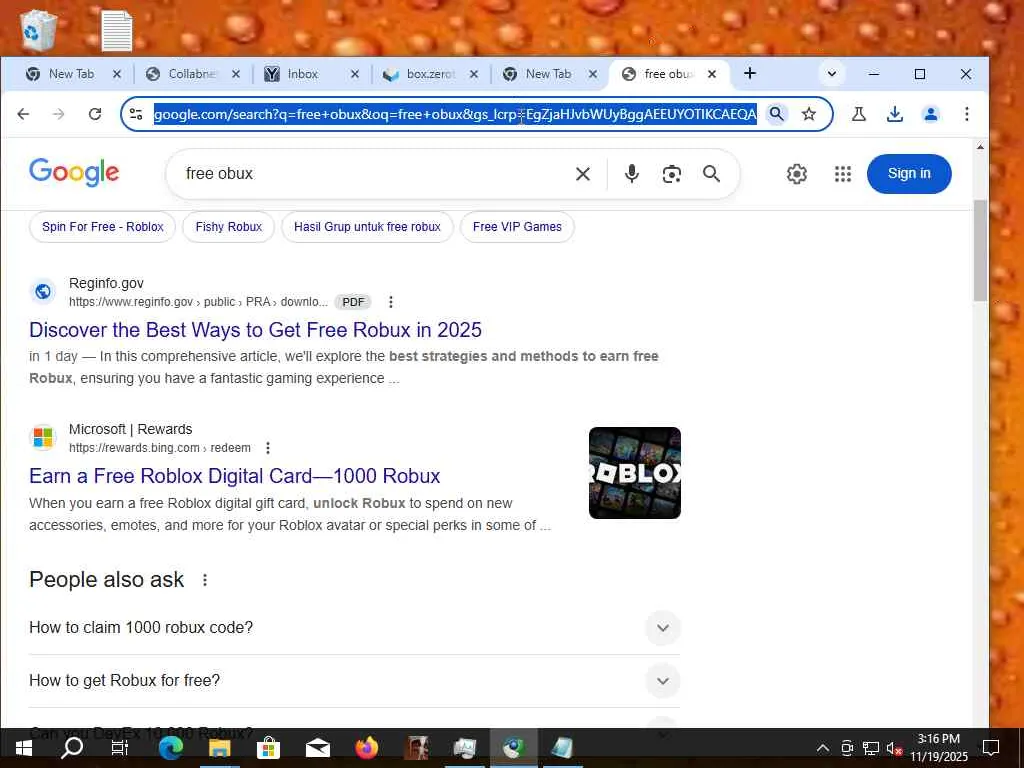Select the Spin For Free - Roblox chip
Viewport: 1024px width, 768px height.
(103, 227)
